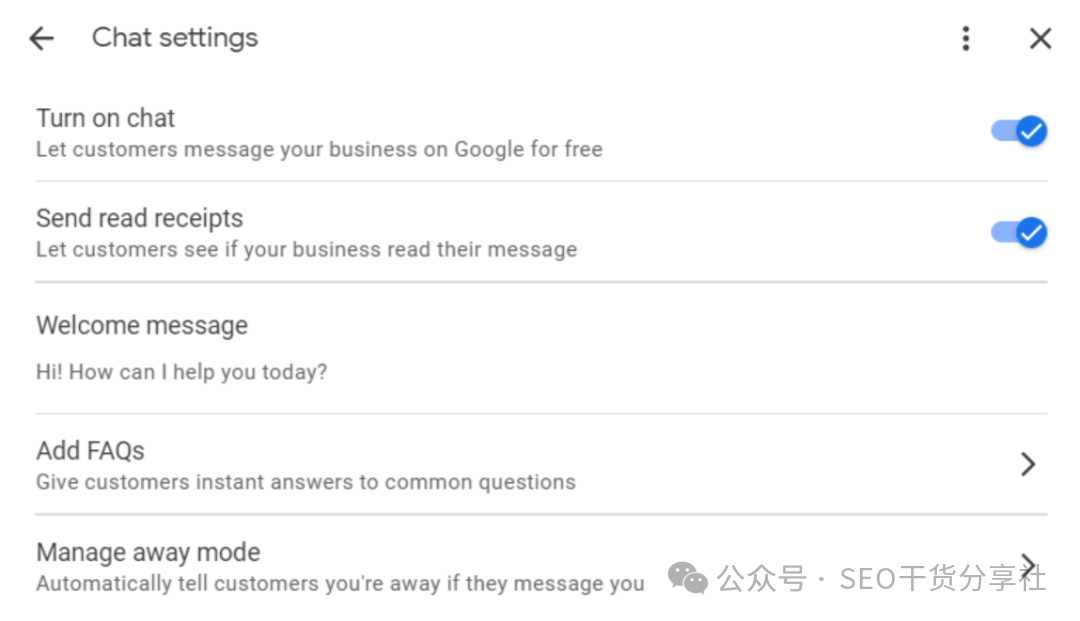Open Manage away mode via its chevron

point(1027,561)
